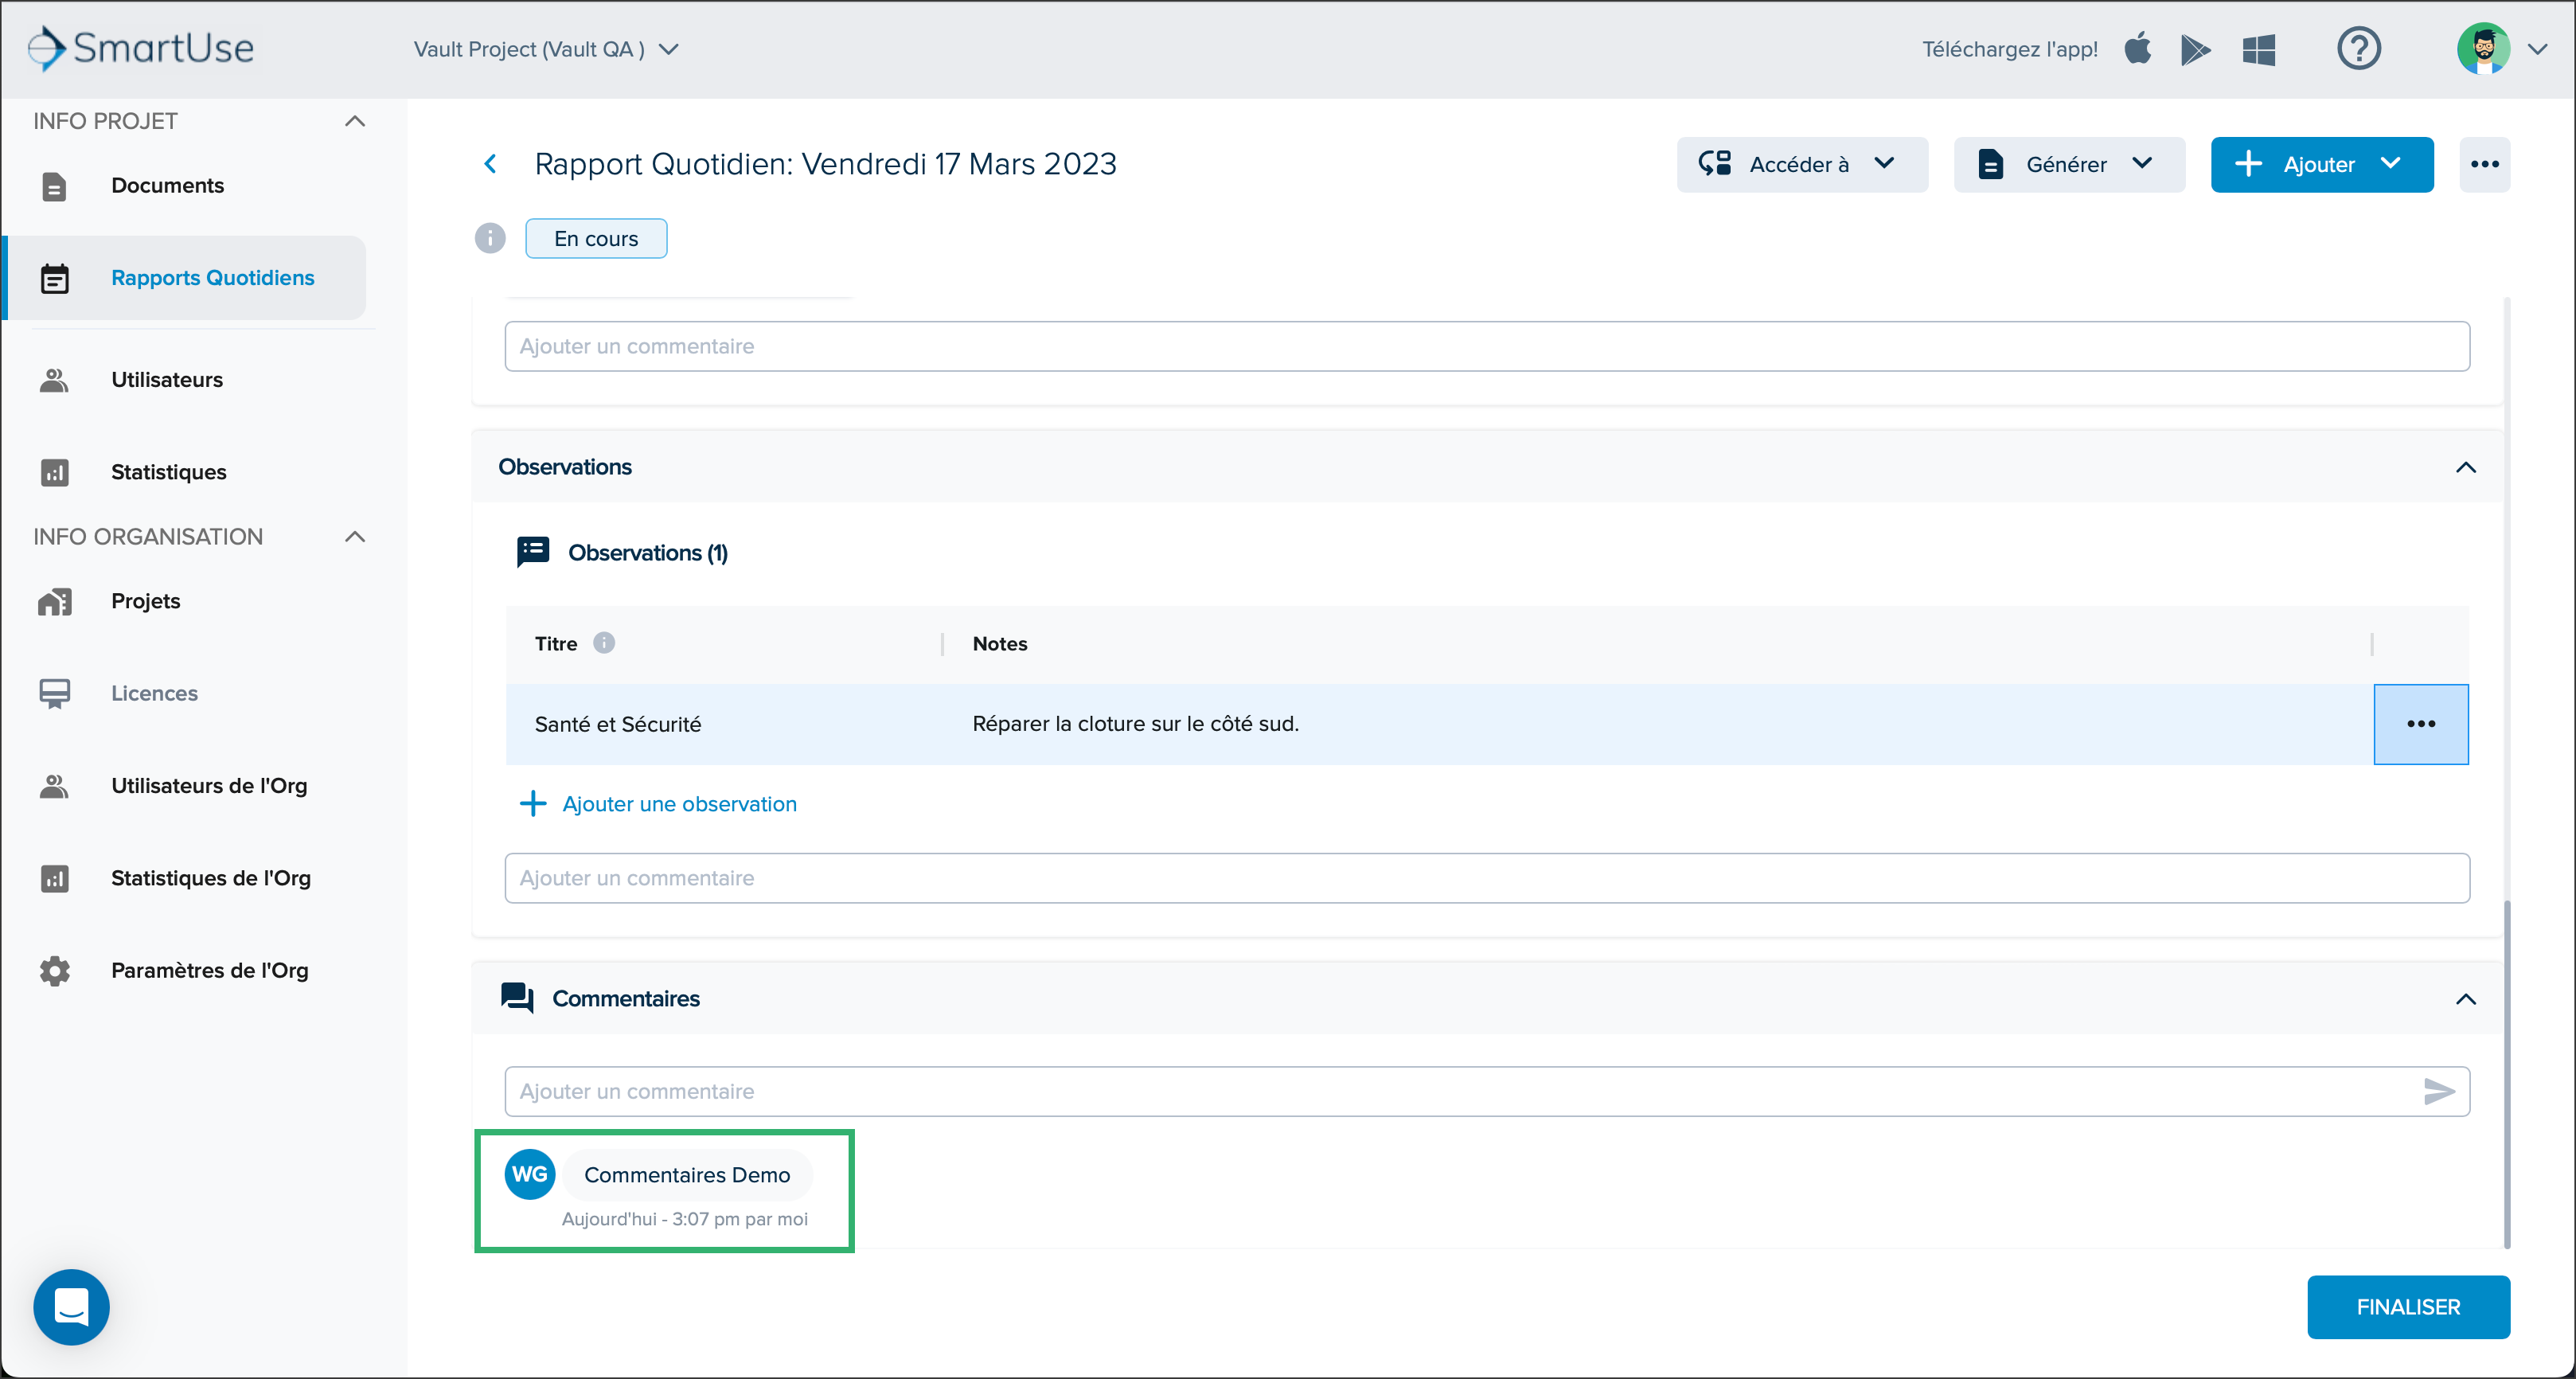
Task: Collapse the INFO PROJET sidebar group
Action: pyautogui.click(x=354, y=121)
